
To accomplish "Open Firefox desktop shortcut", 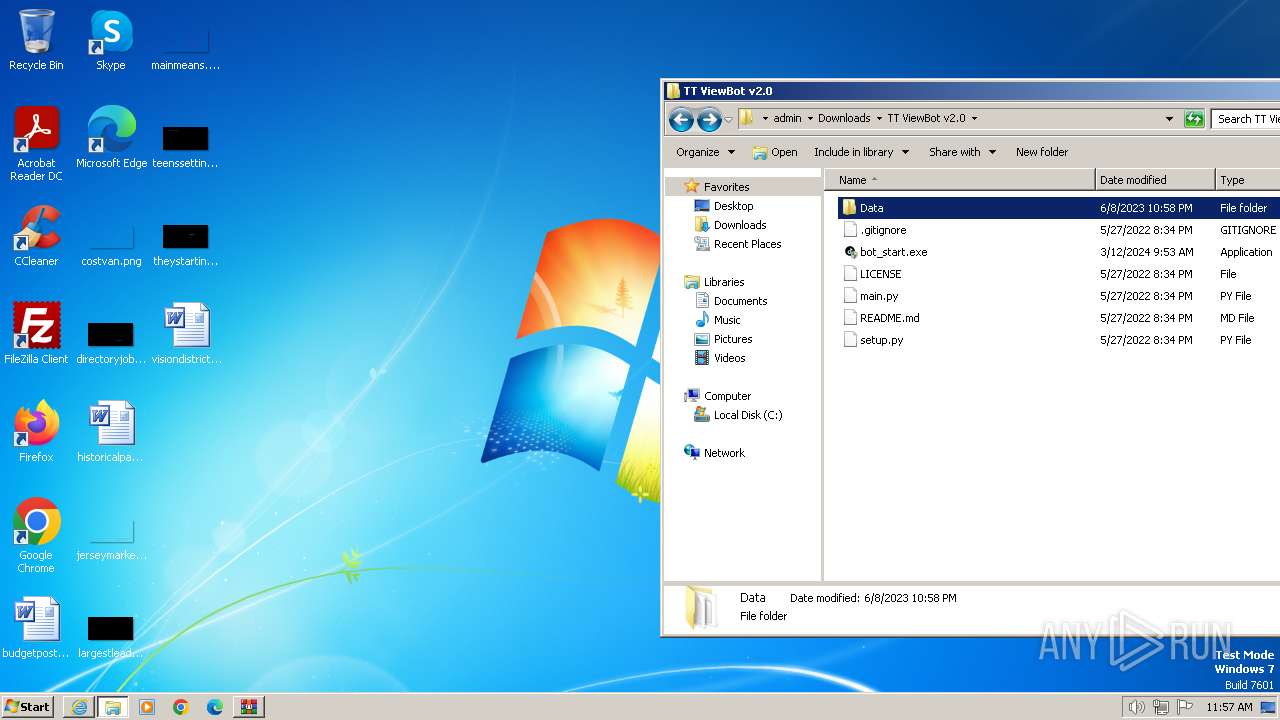I will coord(36,432).
